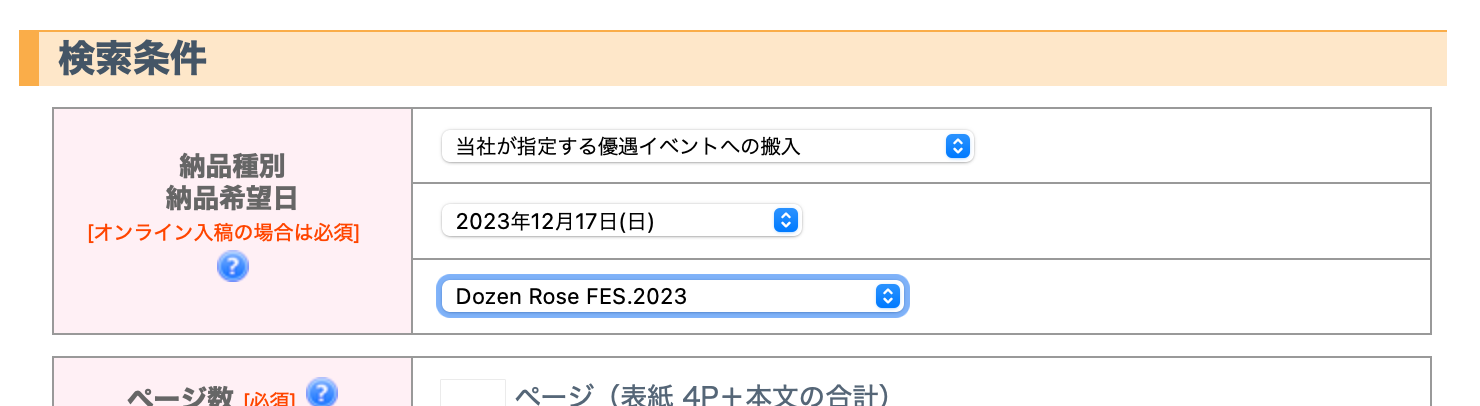Click the blue arrow on the 2023年12月17日(日) selector
1480x406 pixels.
[785, 221]
